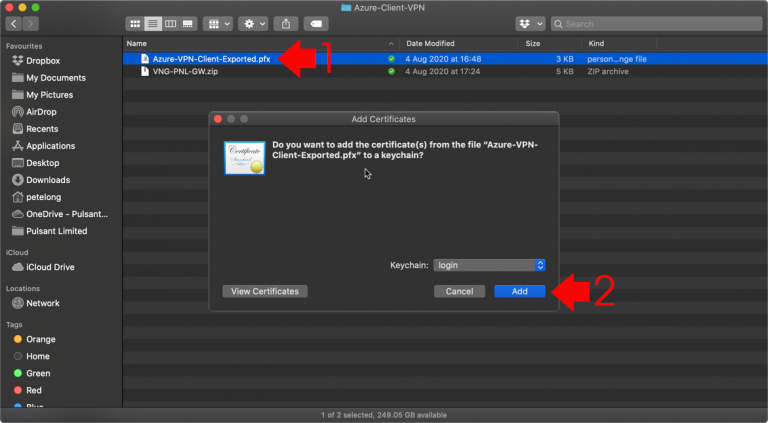The height and width of the screenshot is (423, 768).
Task: Click the View Certificates button
Action: click(265, 291)
